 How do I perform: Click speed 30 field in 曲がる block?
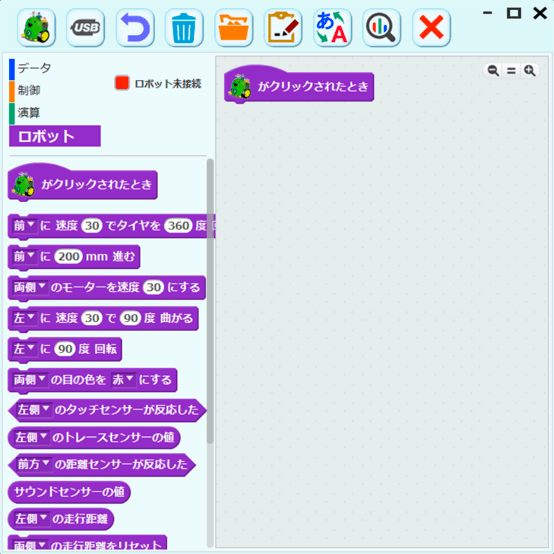92,318
